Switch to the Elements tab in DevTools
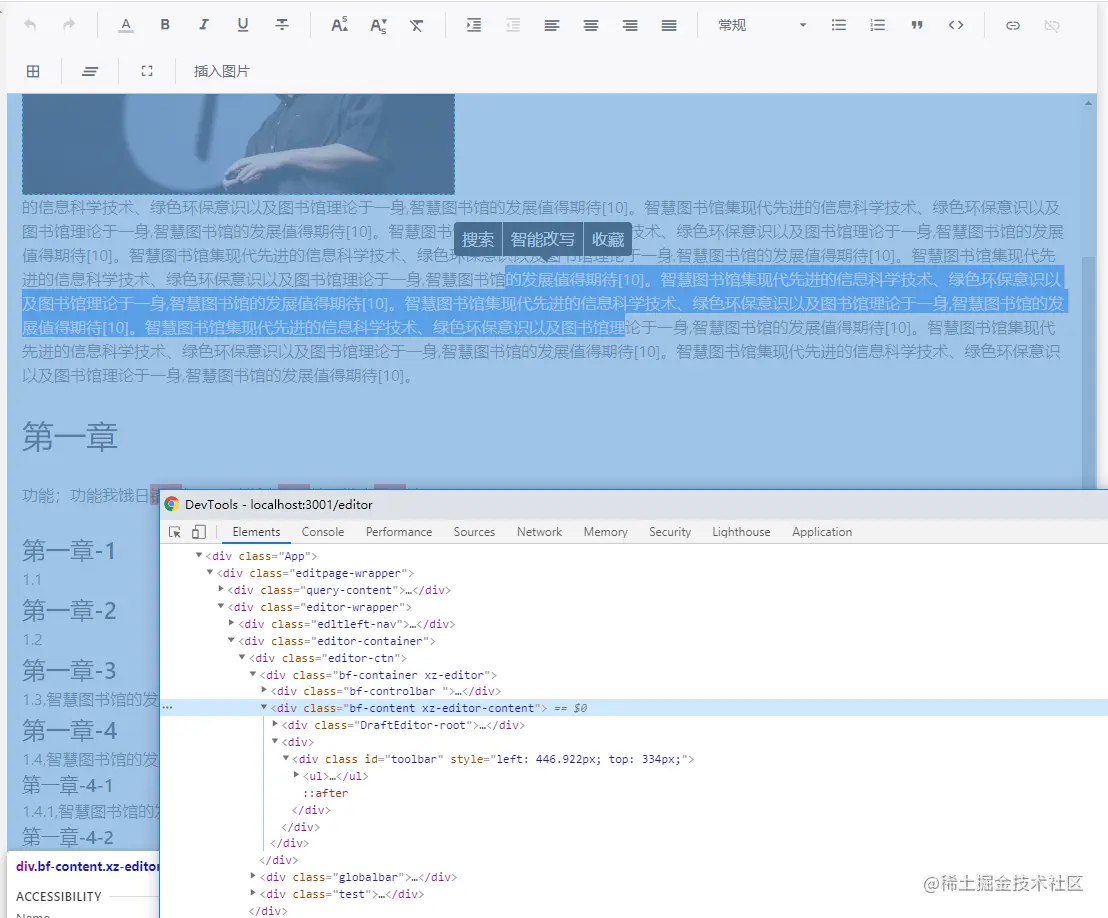Screen dimensions: 1108x918 [x=257, y=532]
